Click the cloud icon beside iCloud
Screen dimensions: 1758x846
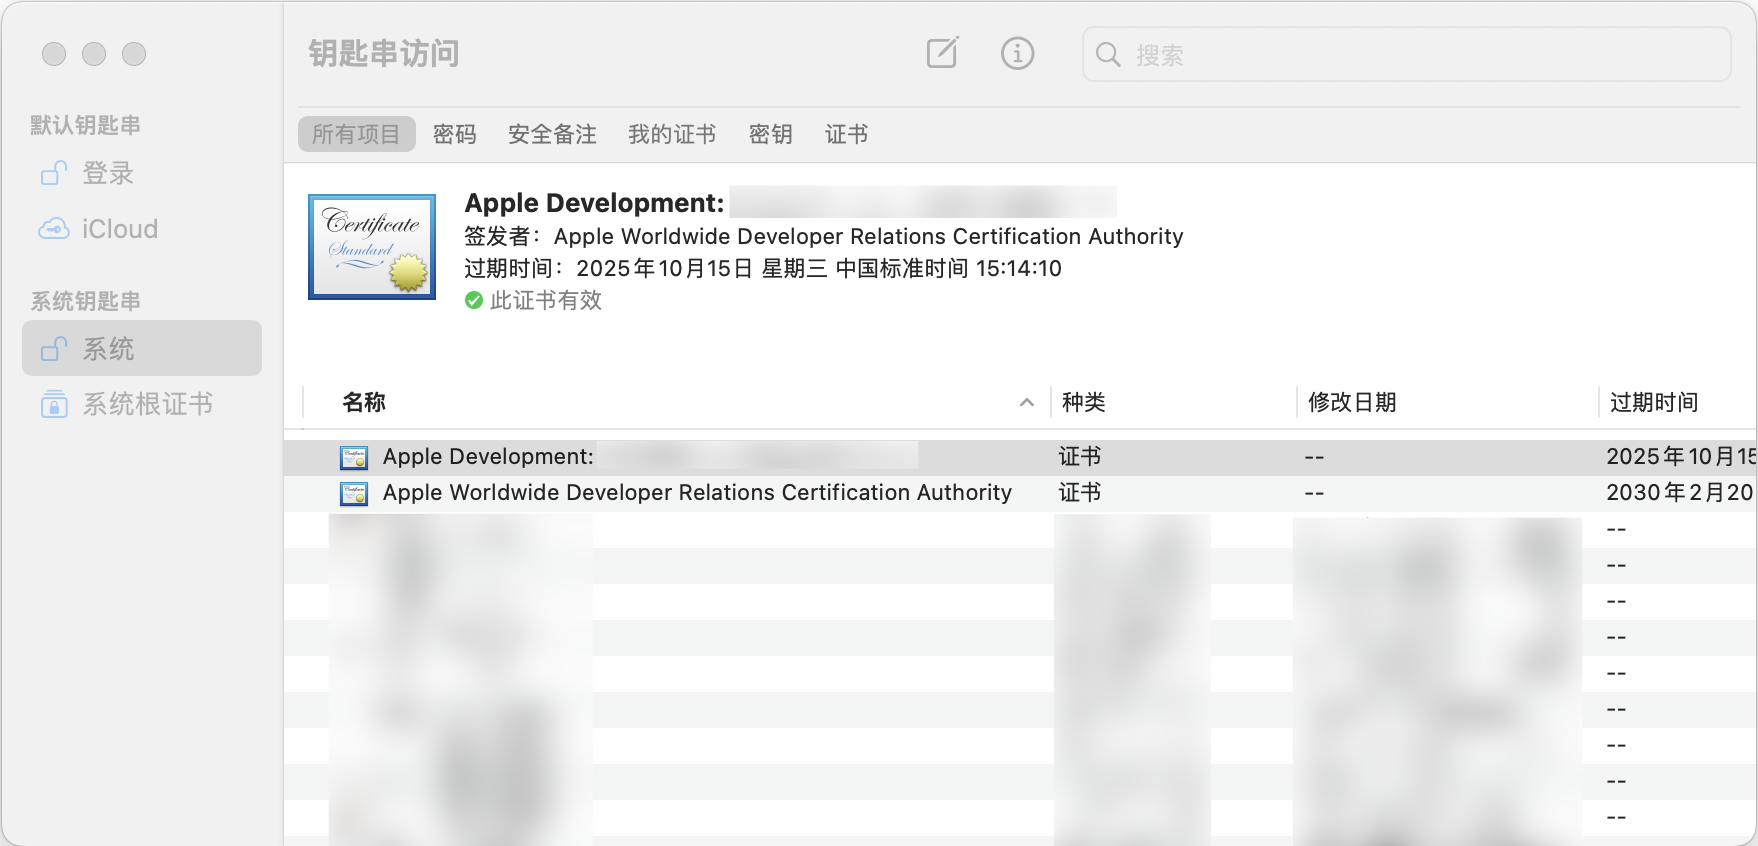point(54,229)
